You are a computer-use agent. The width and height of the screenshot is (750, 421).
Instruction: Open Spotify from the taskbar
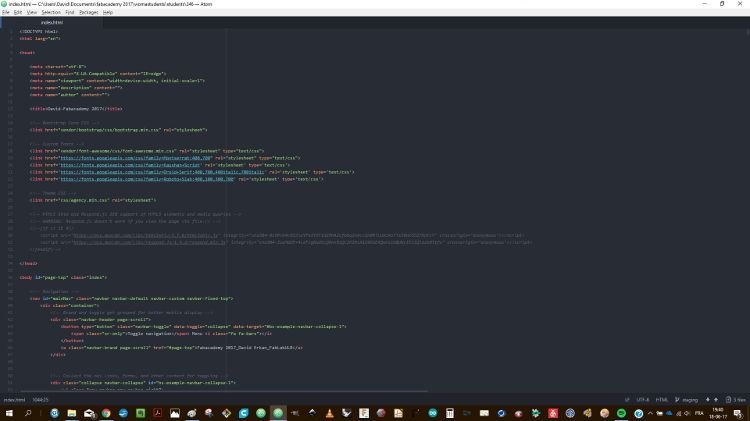pyautogui.click(x=621, y=413)
